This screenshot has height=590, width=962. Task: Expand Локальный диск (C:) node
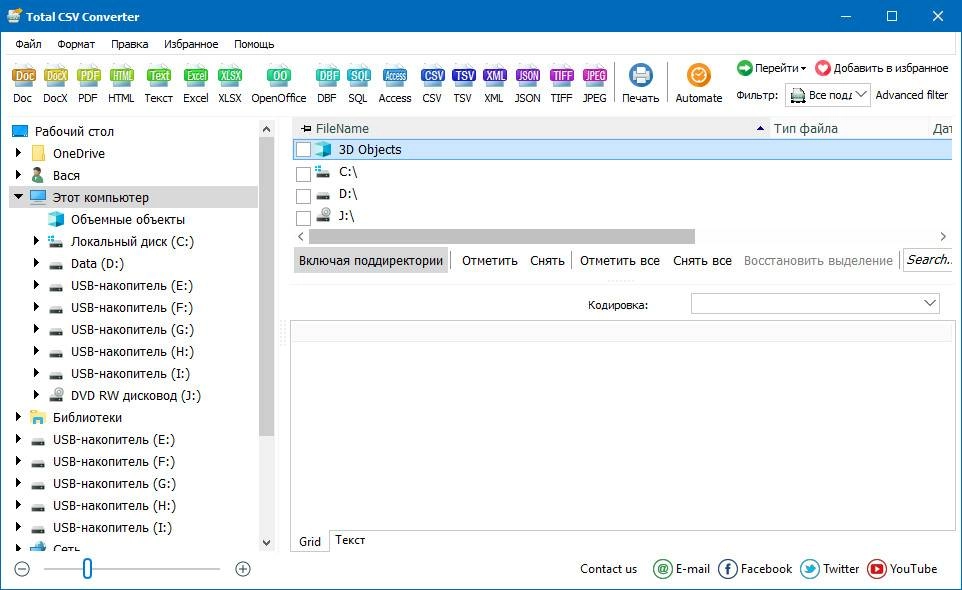point(36,241)
